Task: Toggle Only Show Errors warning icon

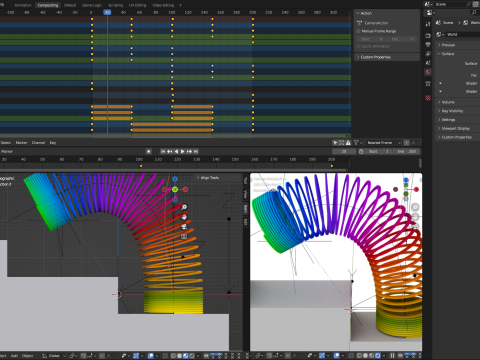Action: pos(348,143)
